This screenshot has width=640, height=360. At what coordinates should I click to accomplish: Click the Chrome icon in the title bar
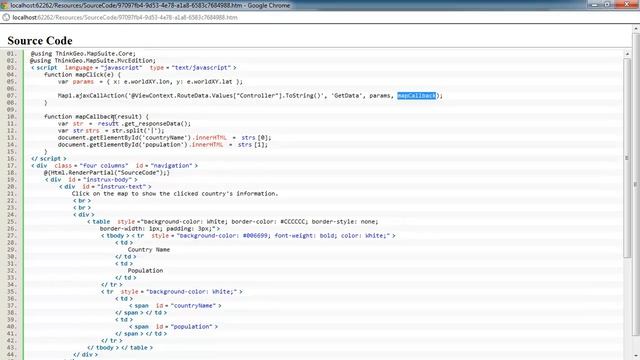(5, 5)
